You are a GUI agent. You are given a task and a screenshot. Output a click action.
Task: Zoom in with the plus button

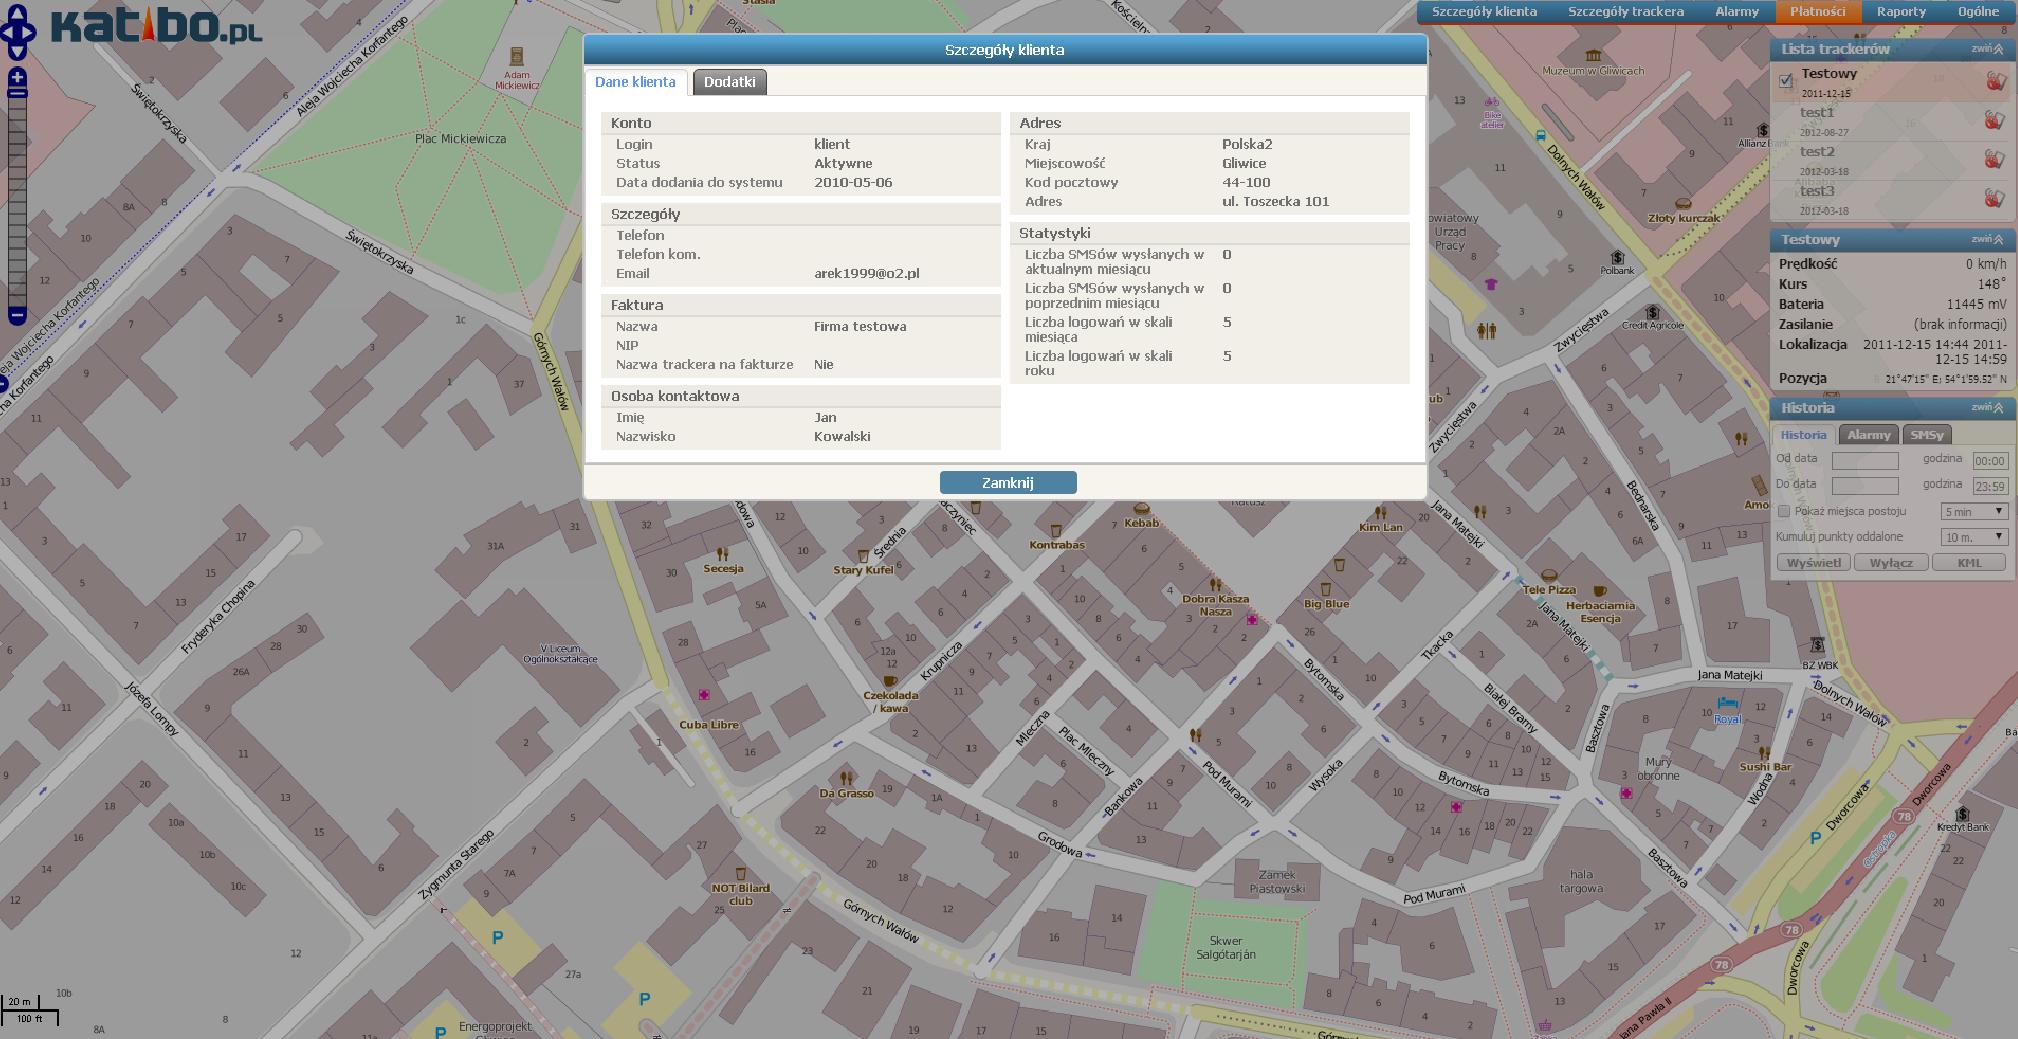click(17, 77)
